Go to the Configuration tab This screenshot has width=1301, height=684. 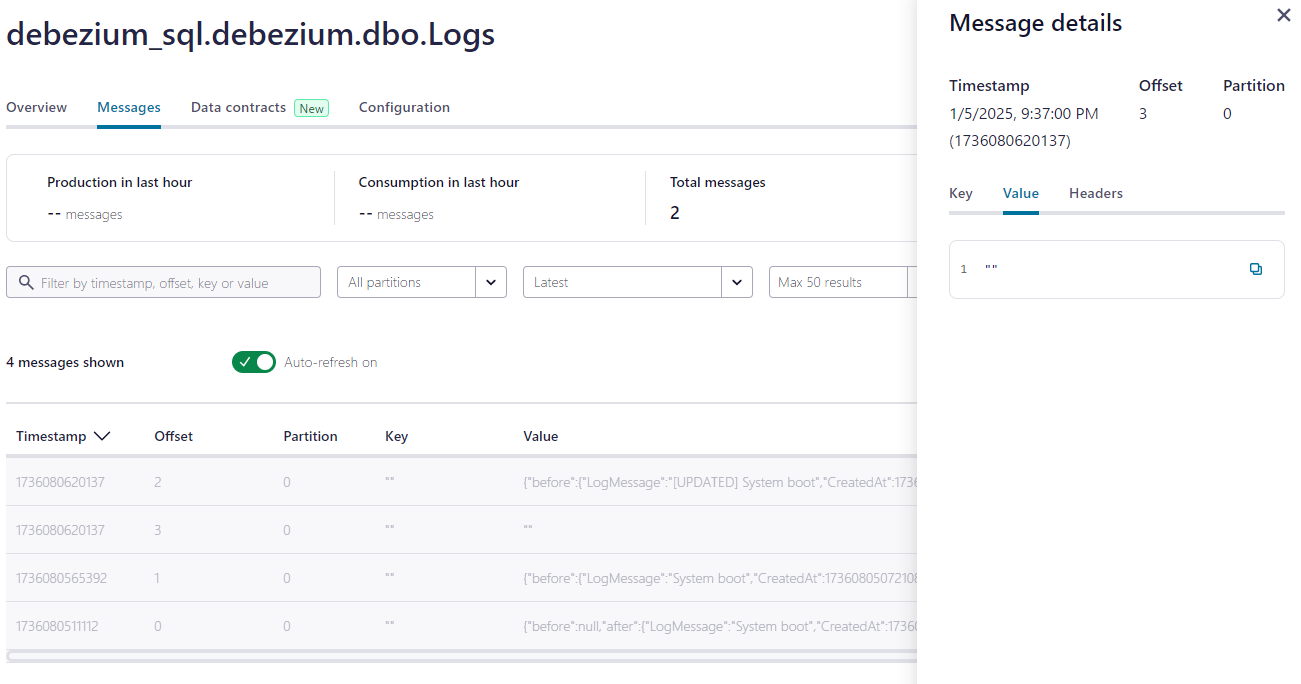(x=404, y=107)
